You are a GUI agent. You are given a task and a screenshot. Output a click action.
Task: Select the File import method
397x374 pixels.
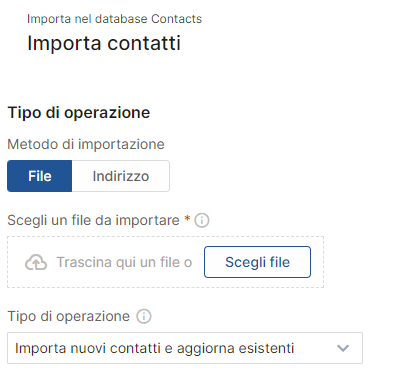[x=39, y=176]
